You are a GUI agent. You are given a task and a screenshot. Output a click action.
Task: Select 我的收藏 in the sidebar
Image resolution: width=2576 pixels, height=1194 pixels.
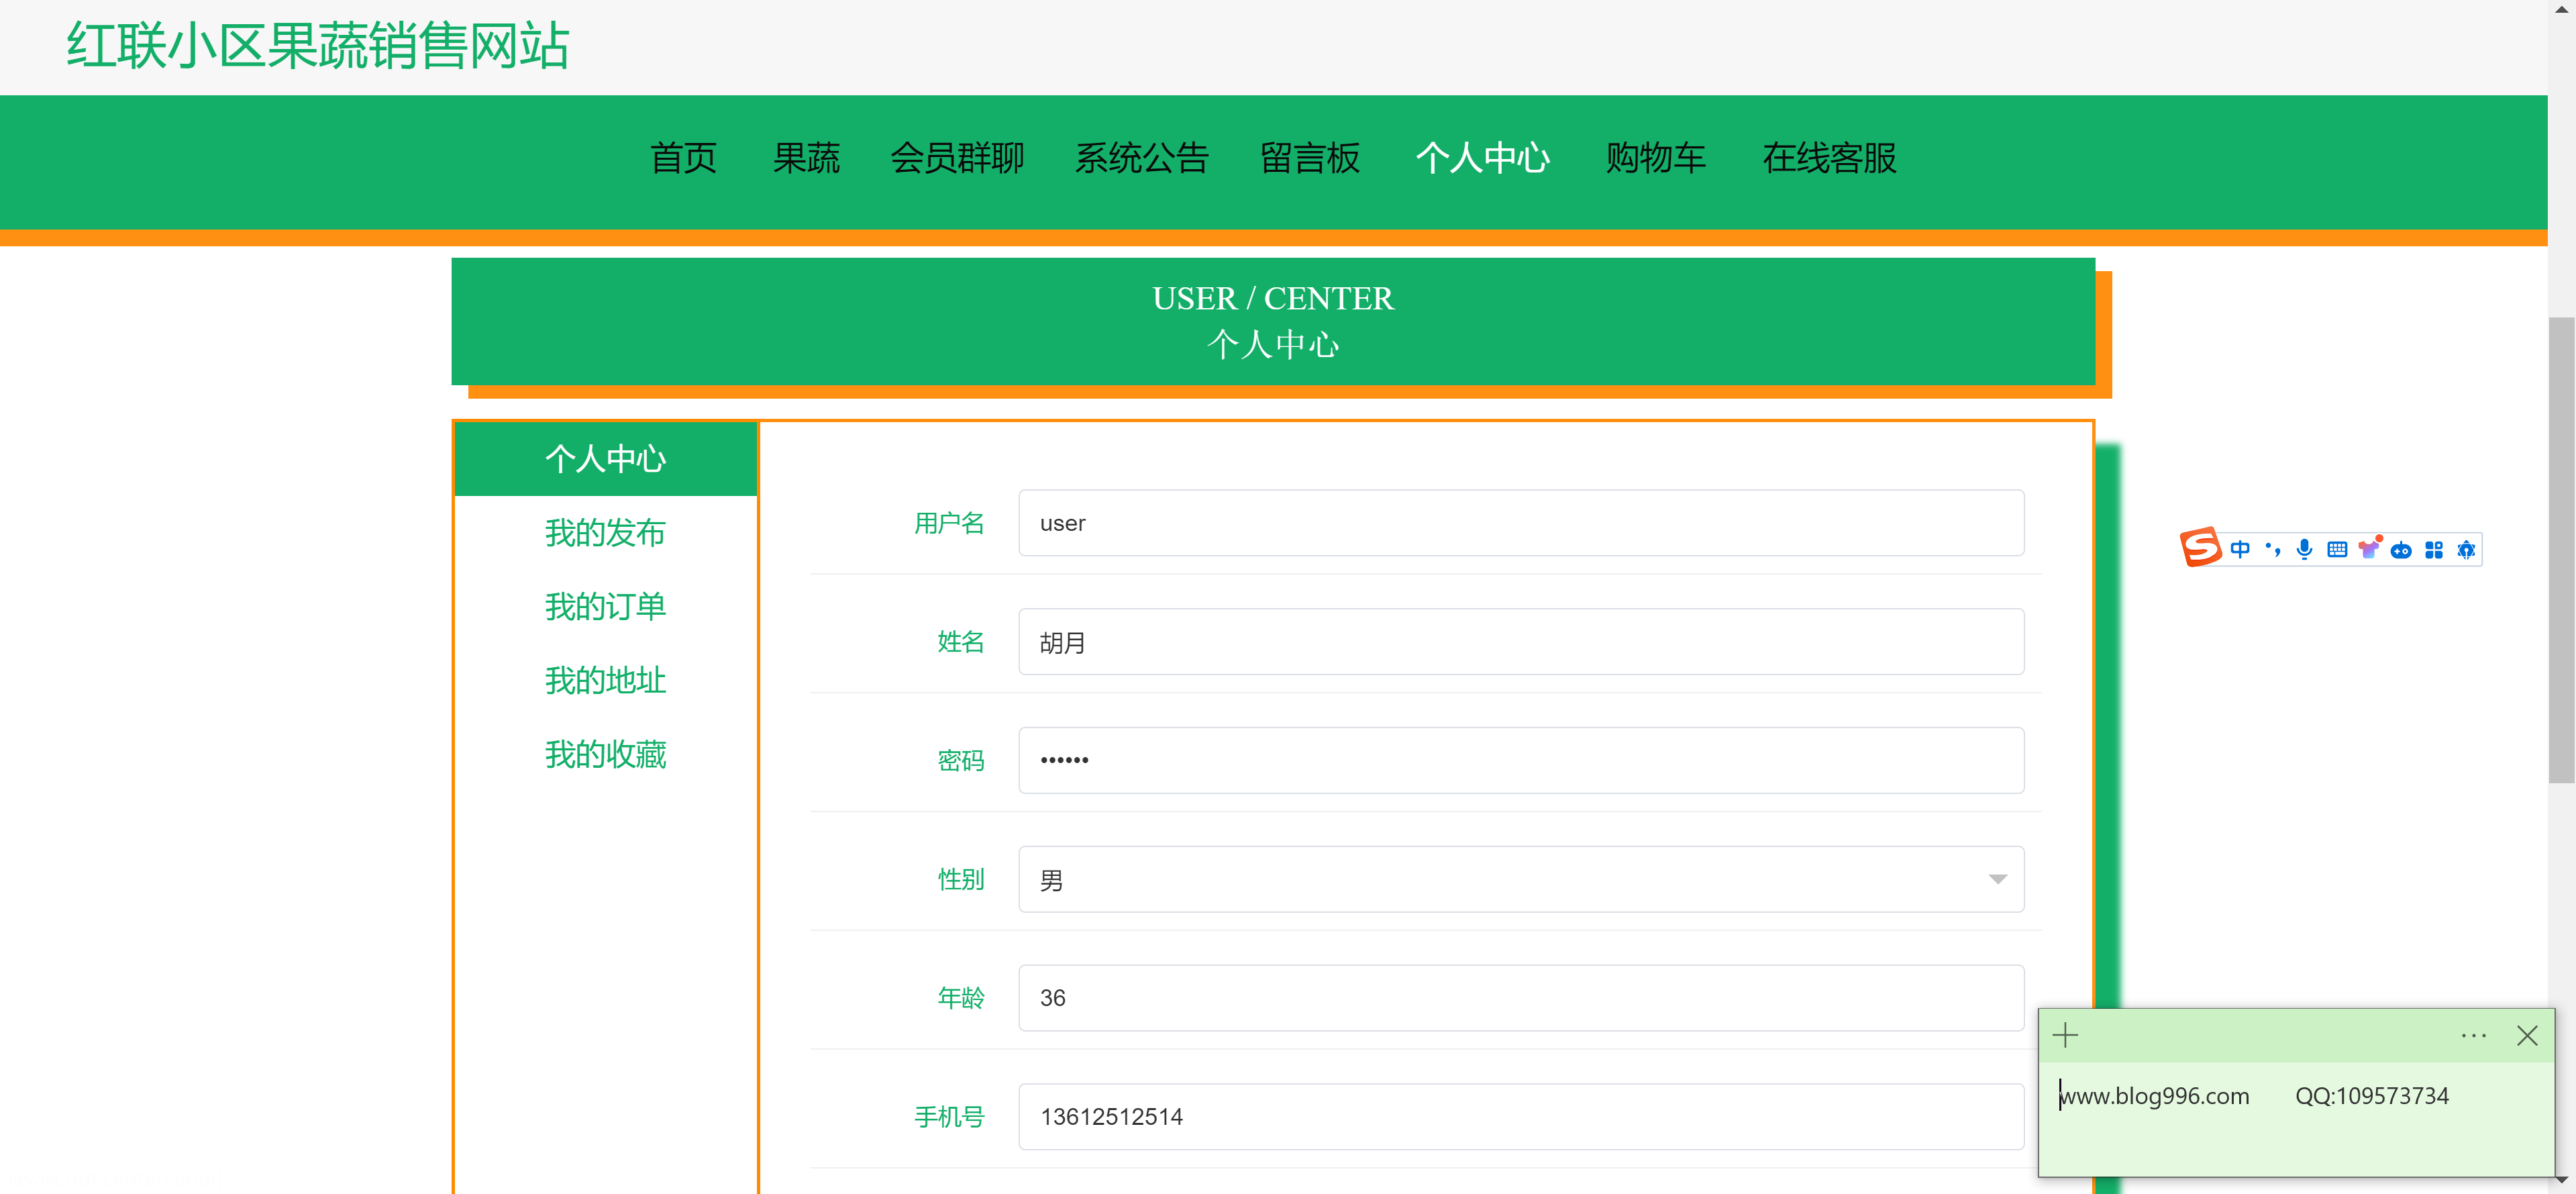[605, 755]
